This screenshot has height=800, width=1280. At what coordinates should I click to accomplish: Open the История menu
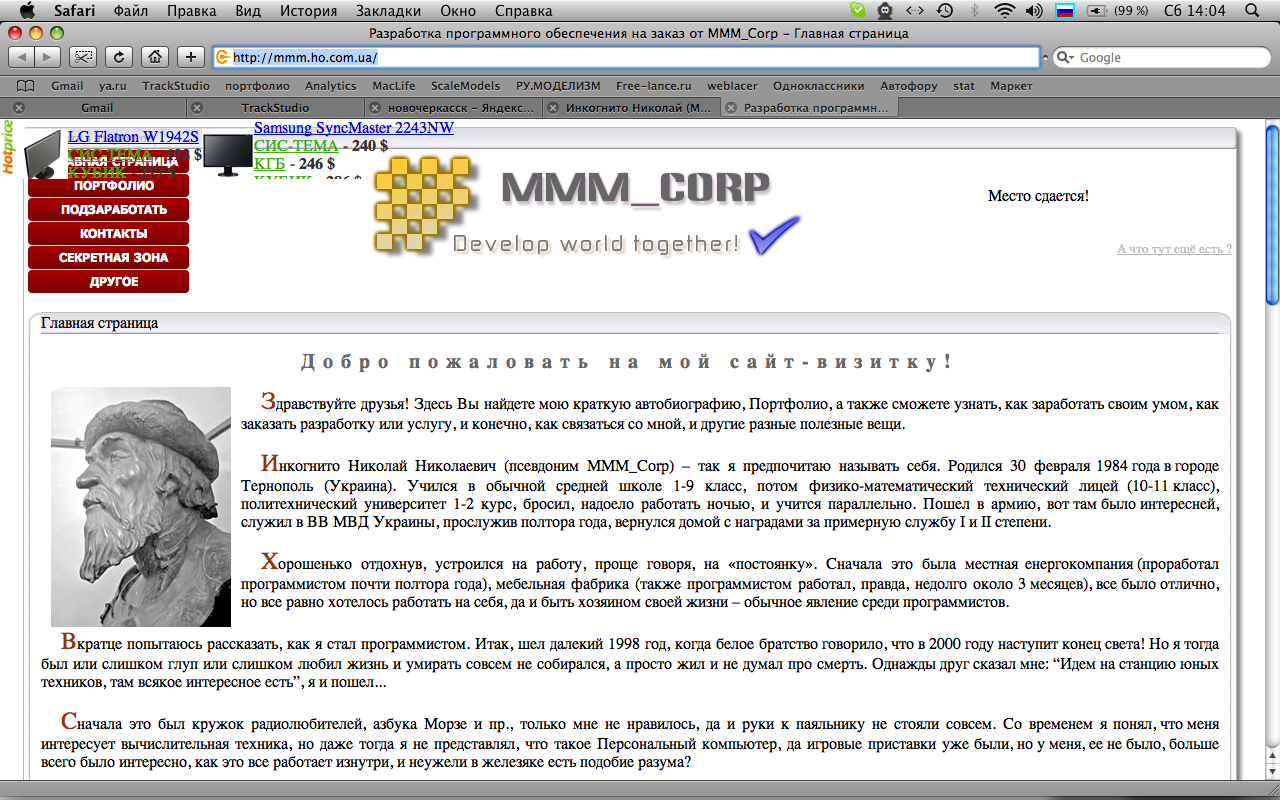(x=309, y=11)
